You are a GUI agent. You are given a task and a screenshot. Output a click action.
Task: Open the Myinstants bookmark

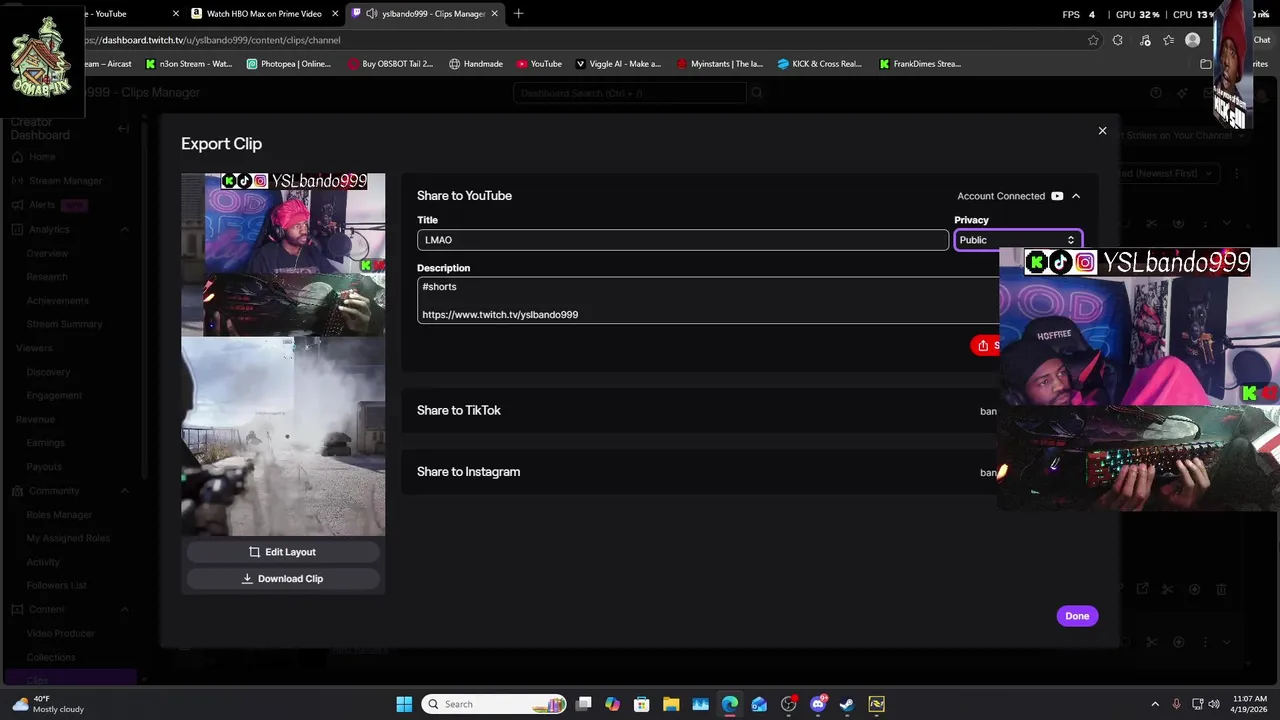click(720, 64)
